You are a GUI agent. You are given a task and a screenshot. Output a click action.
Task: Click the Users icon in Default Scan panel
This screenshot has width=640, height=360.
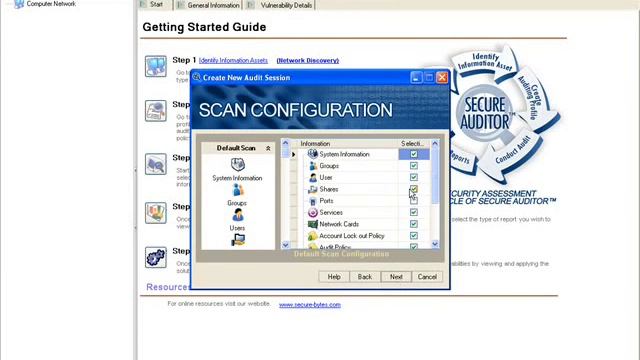pyautogui.click(x=238, y=215)
